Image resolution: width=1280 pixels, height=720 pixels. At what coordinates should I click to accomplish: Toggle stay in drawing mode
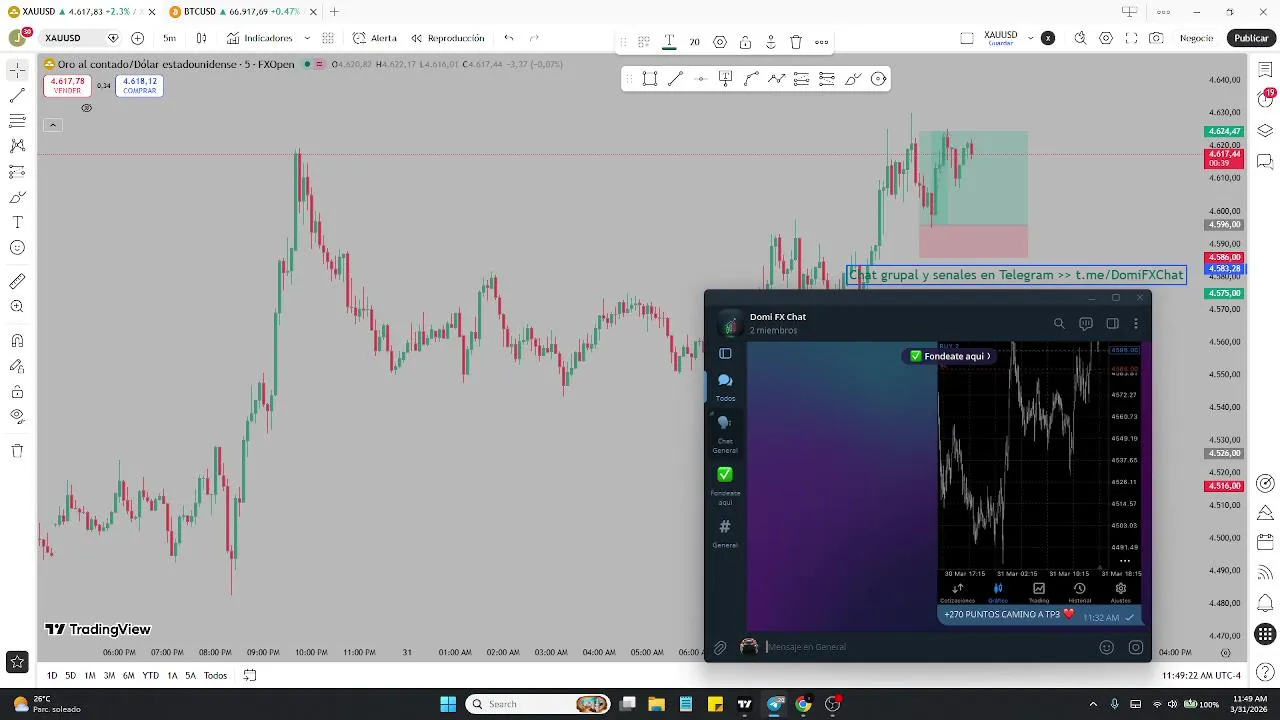17,366
